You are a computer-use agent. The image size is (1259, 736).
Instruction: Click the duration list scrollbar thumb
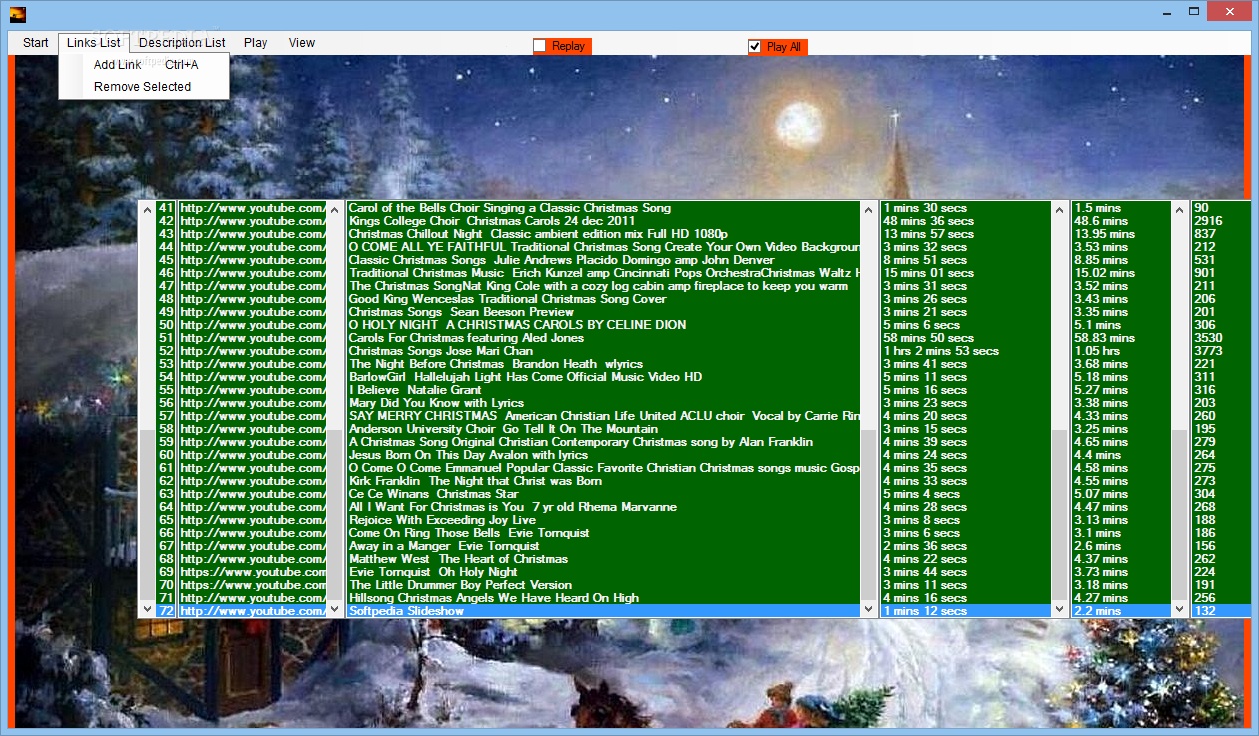click(1060, 515)
